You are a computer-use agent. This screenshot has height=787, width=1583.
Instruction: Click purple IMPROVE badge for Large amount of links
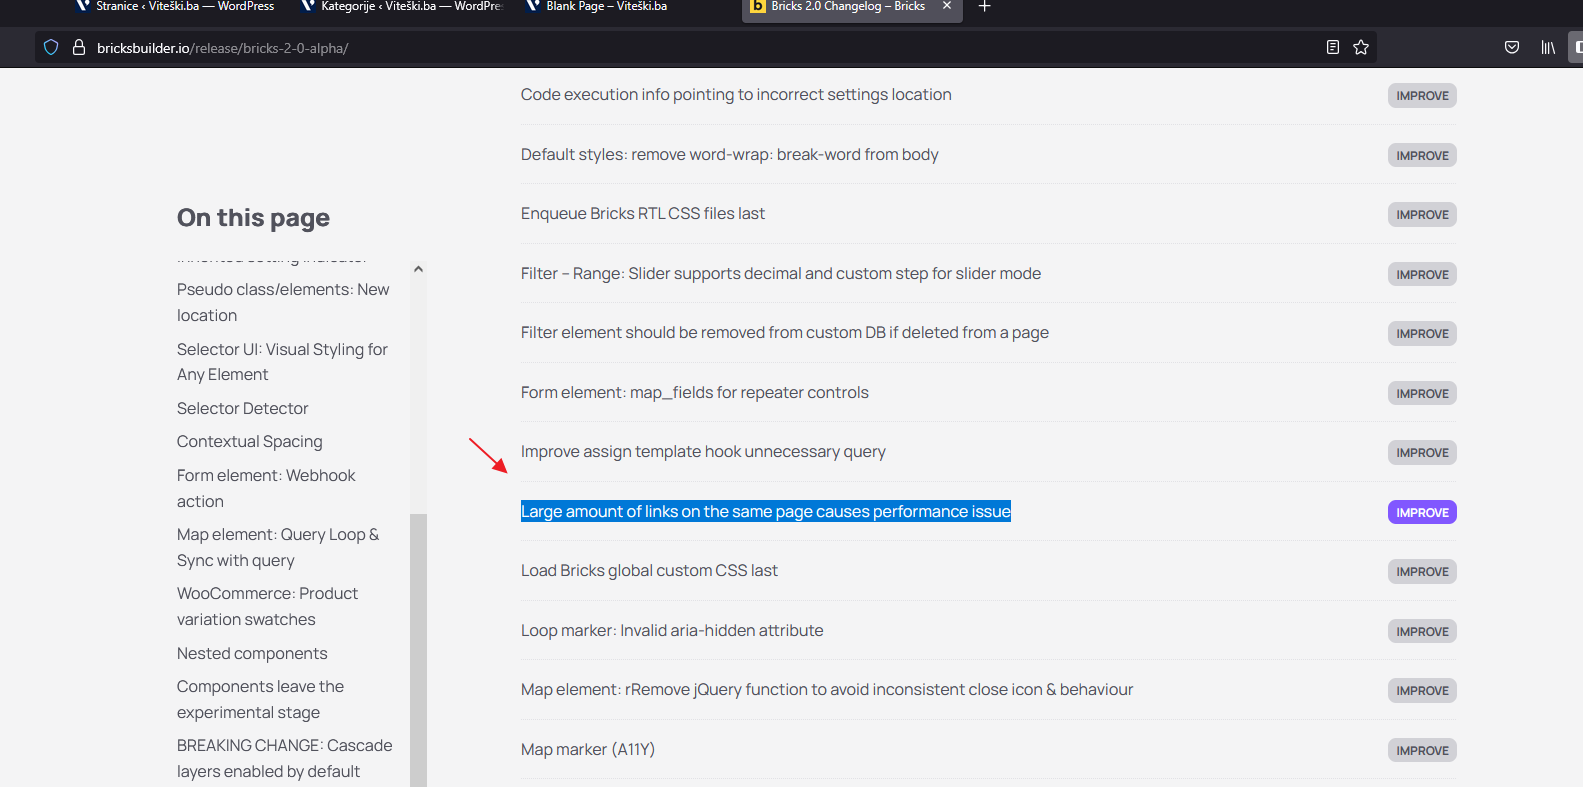tap(1422, 512)
